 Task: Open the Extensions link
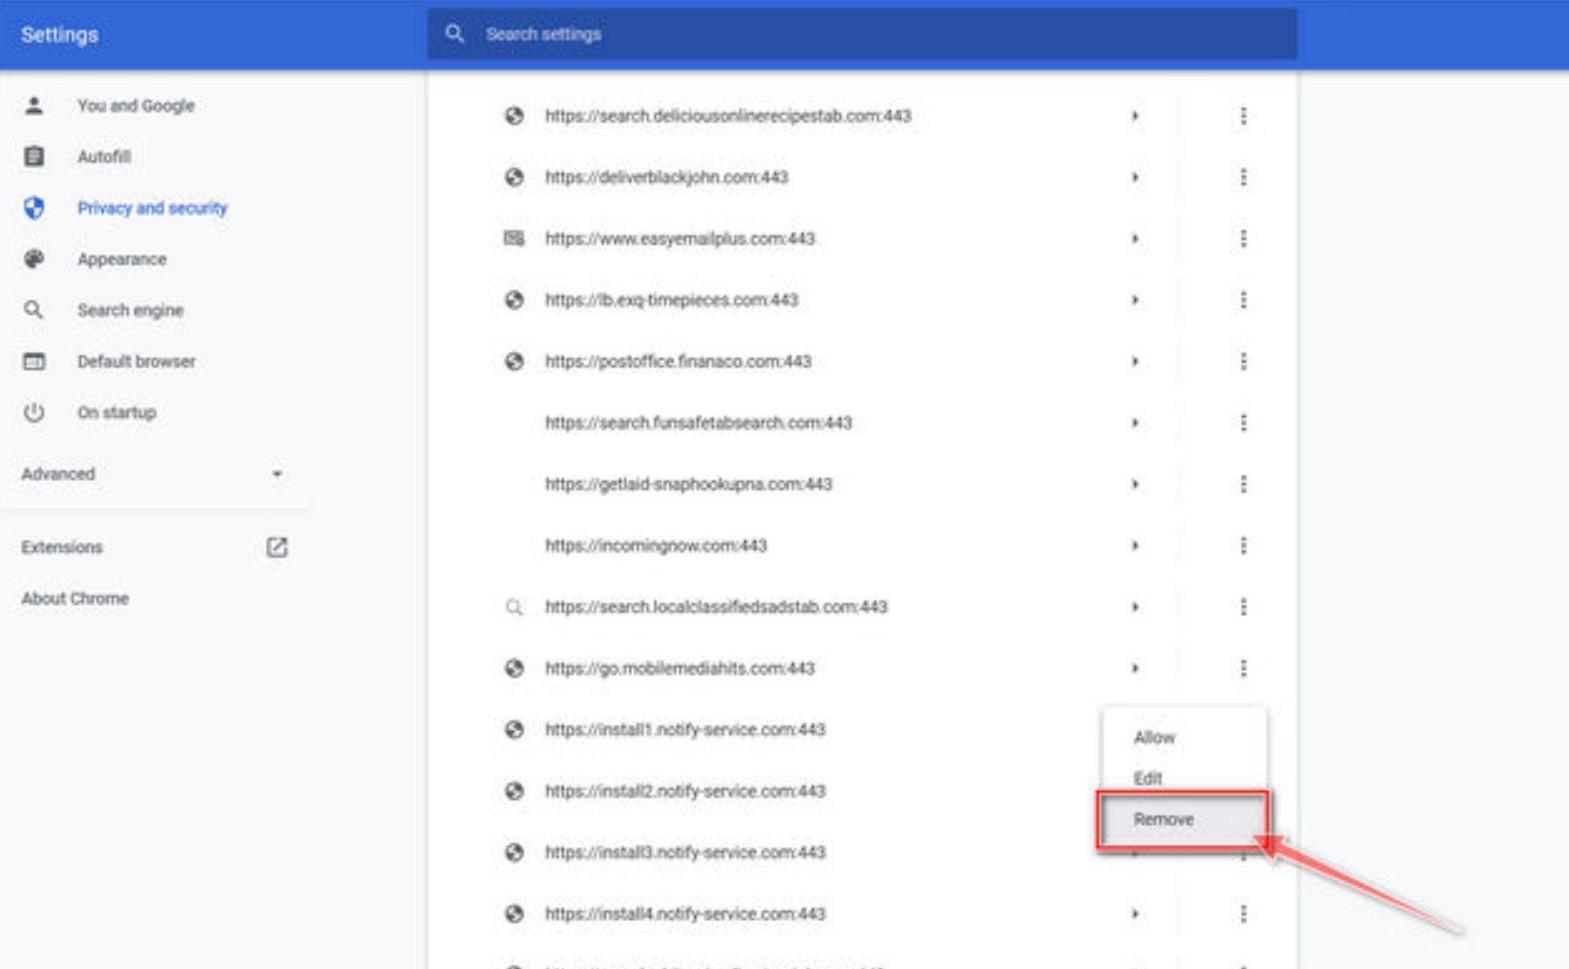click(x=62, y=547)
